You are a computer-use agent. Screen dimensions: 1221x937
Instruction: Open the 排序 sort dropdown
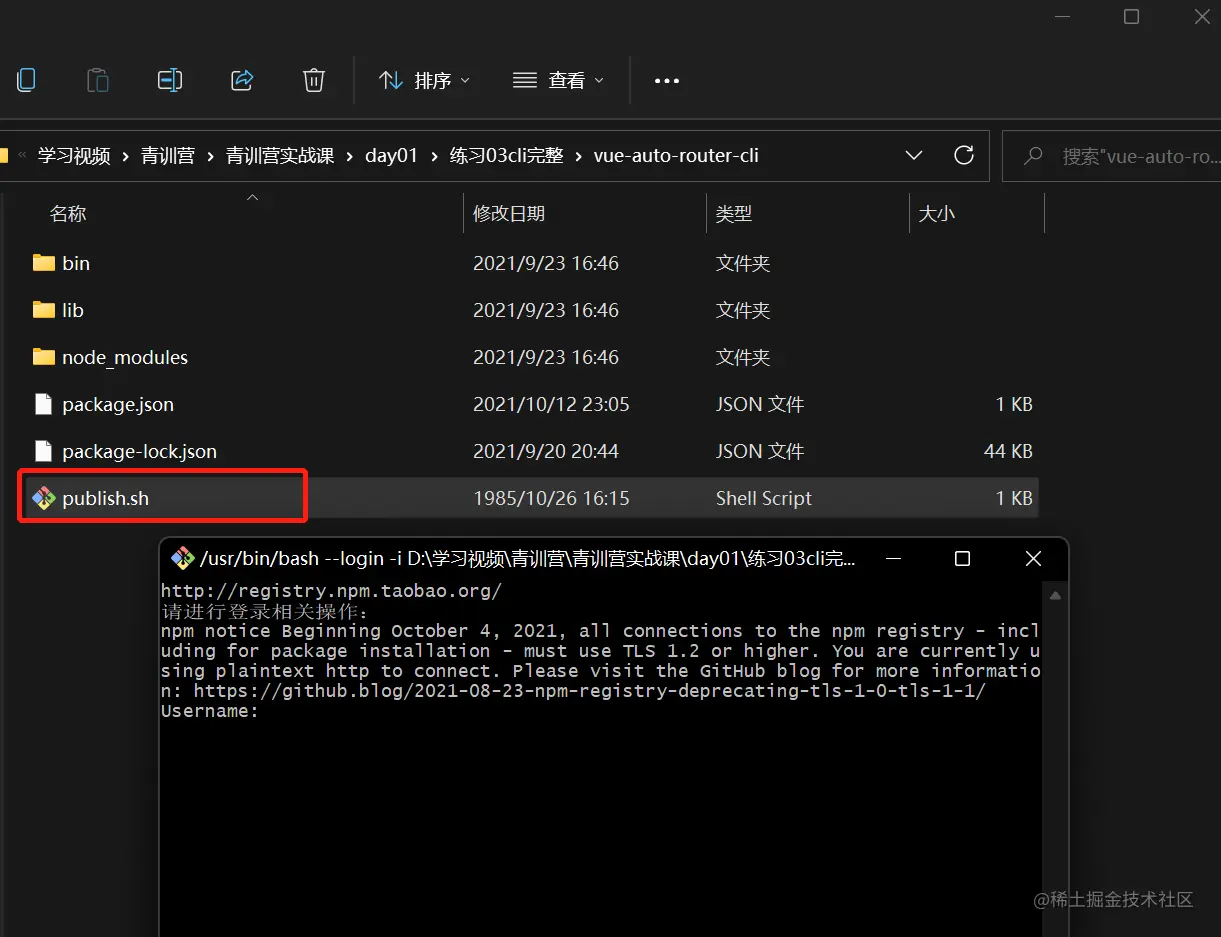coord(424,80)
